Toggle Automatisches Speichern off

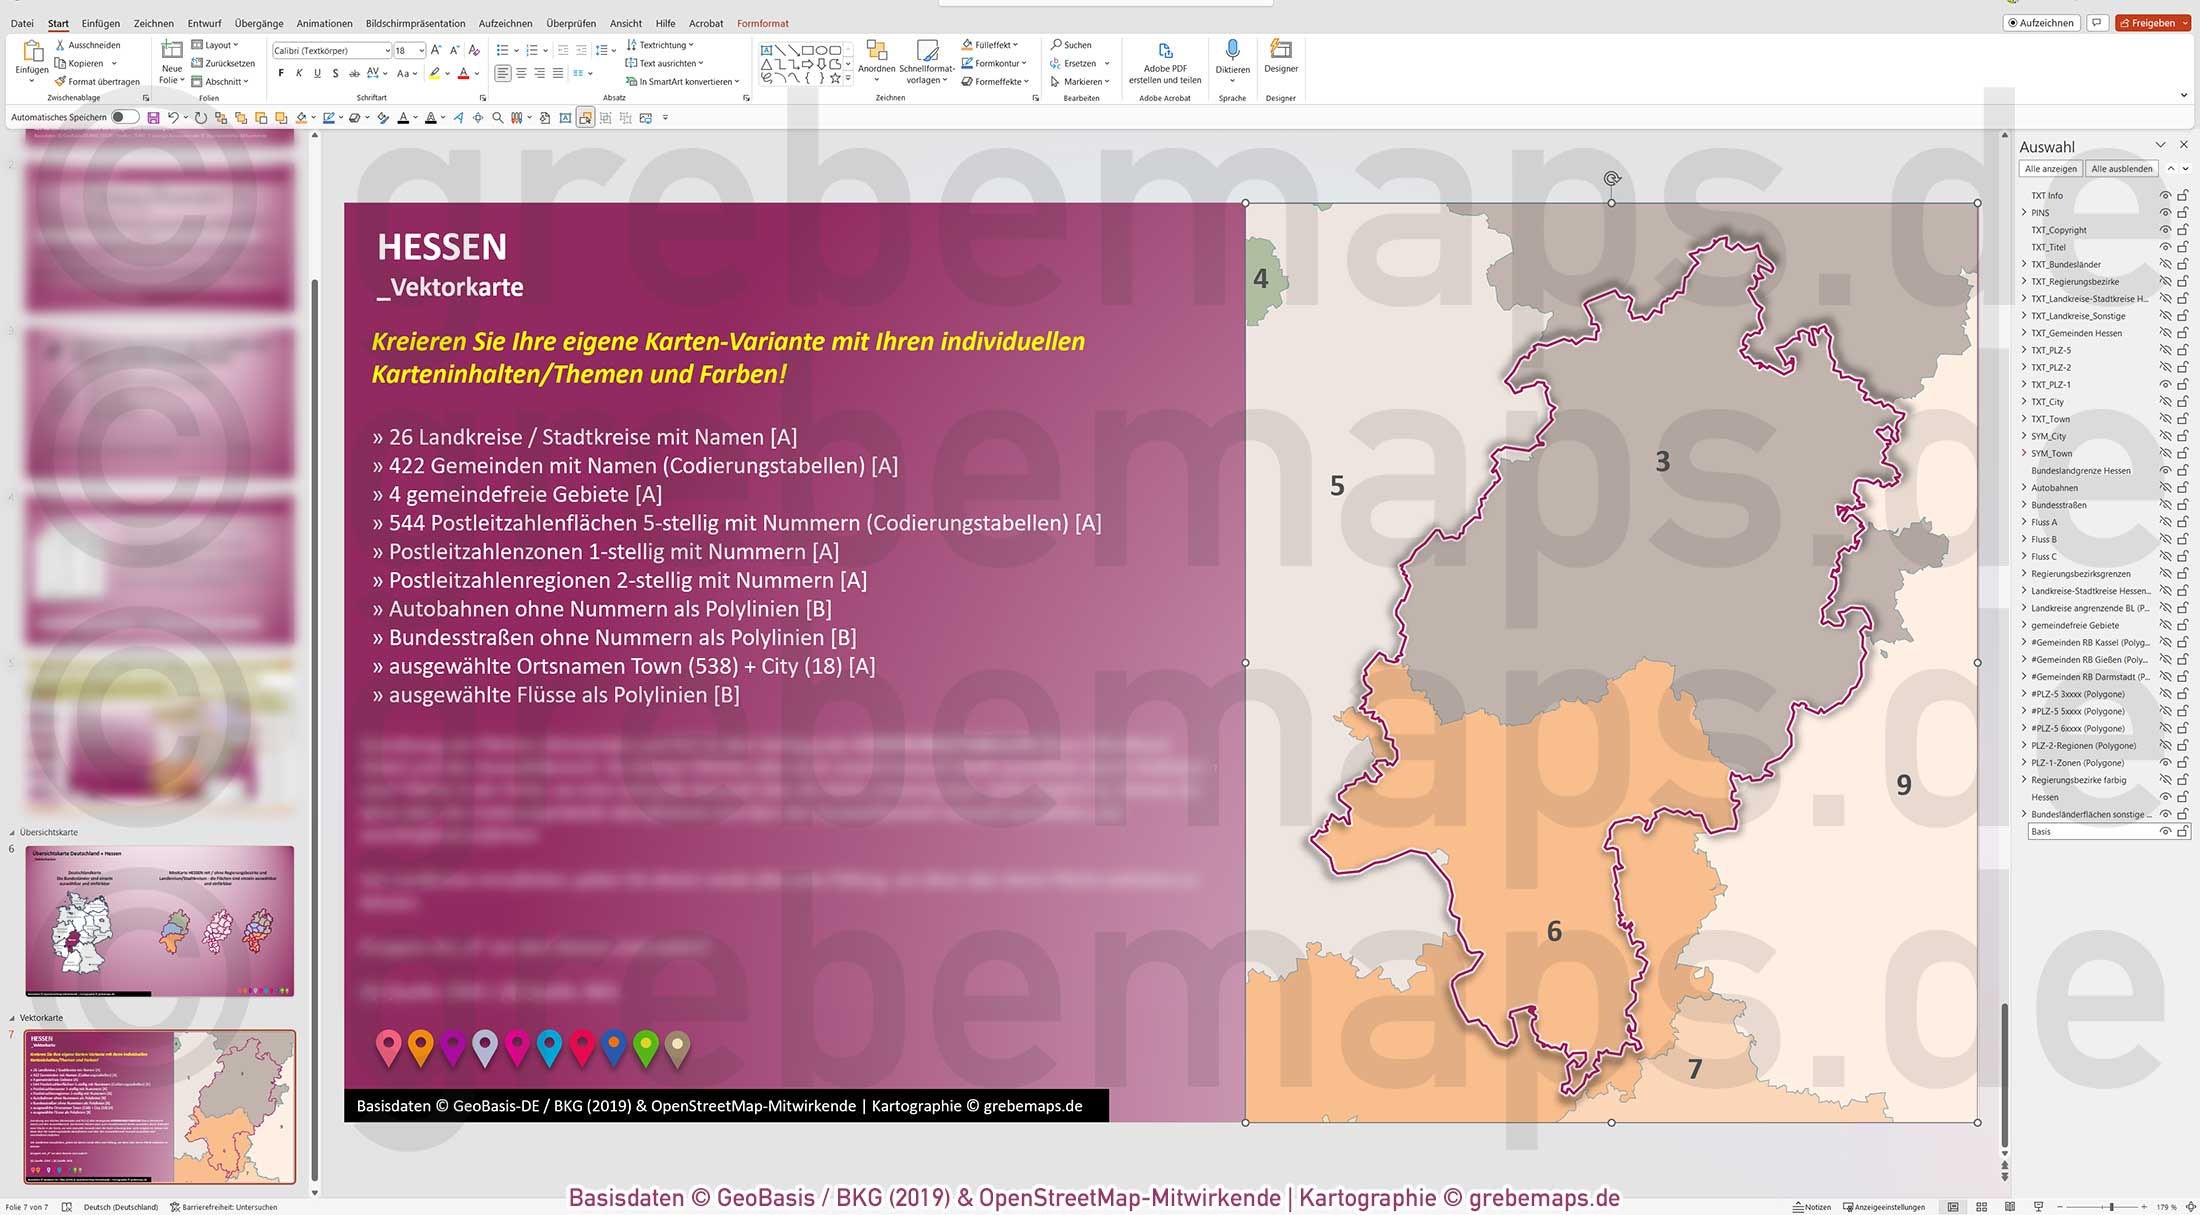point(122,117)
